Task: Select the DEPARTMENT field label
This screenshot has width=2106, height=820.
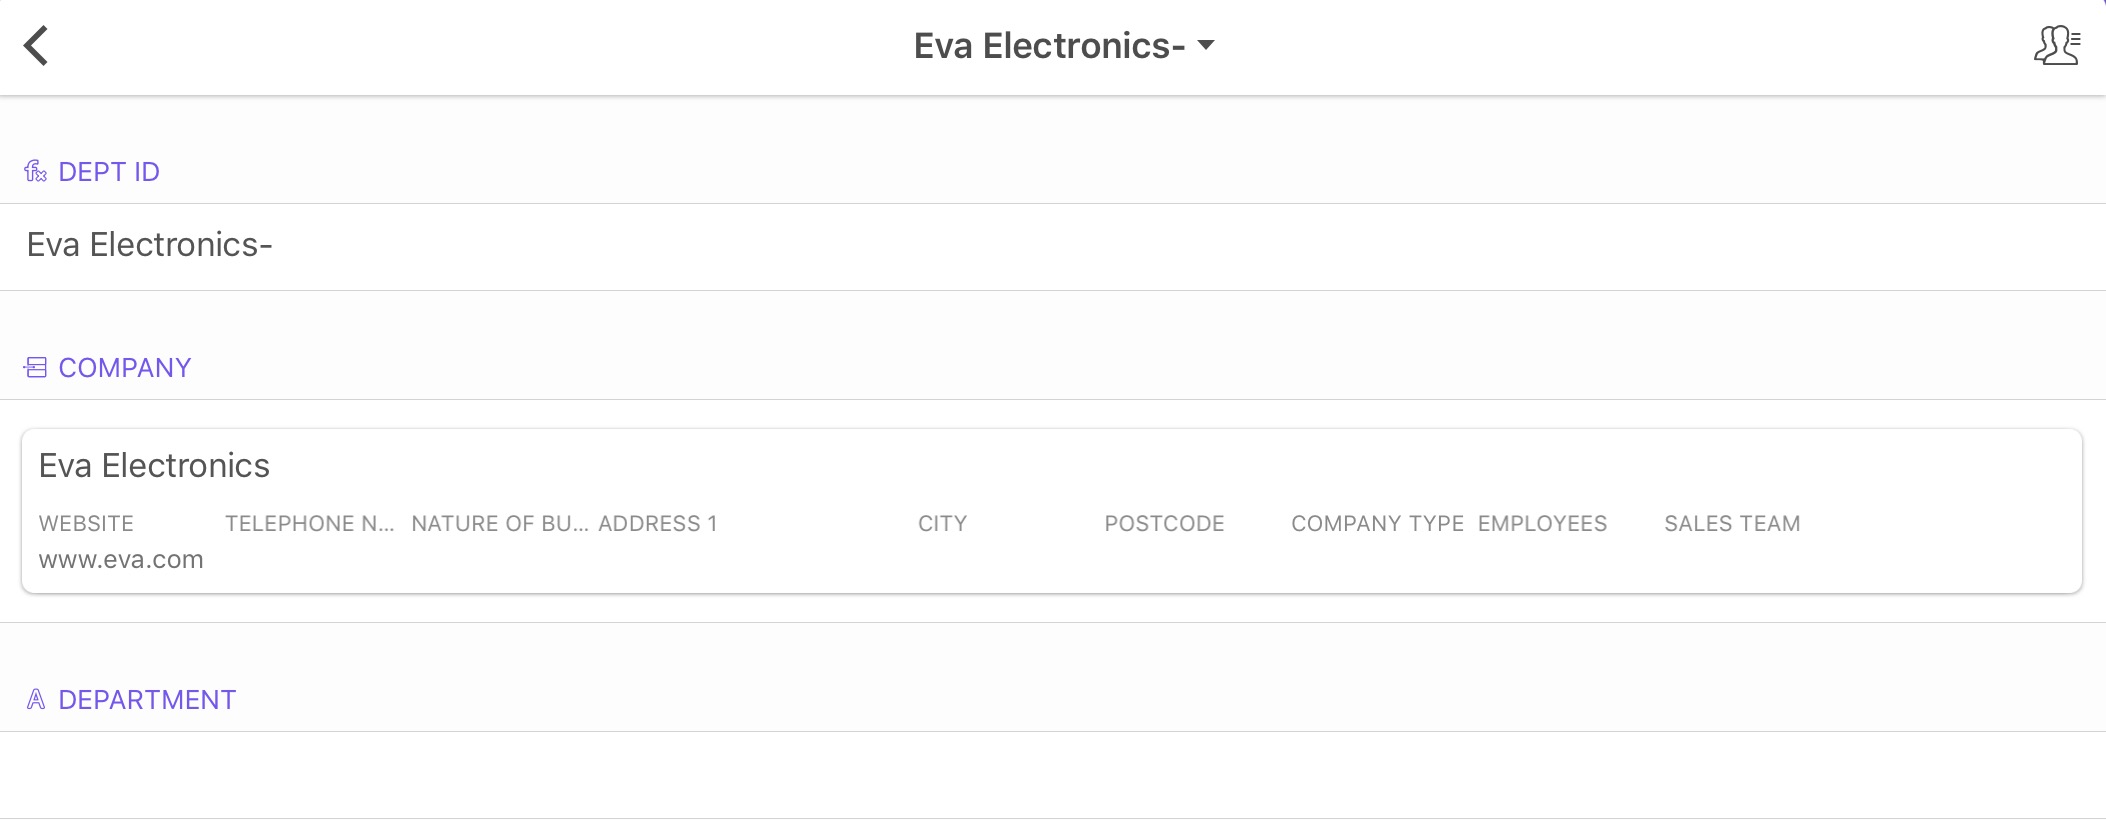Action: 147,700
